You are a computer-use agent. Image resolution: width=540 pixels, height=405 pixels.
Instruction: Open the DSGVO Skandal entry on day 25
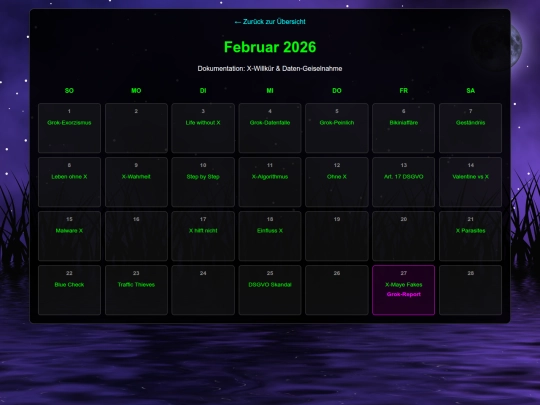point(270,285)
